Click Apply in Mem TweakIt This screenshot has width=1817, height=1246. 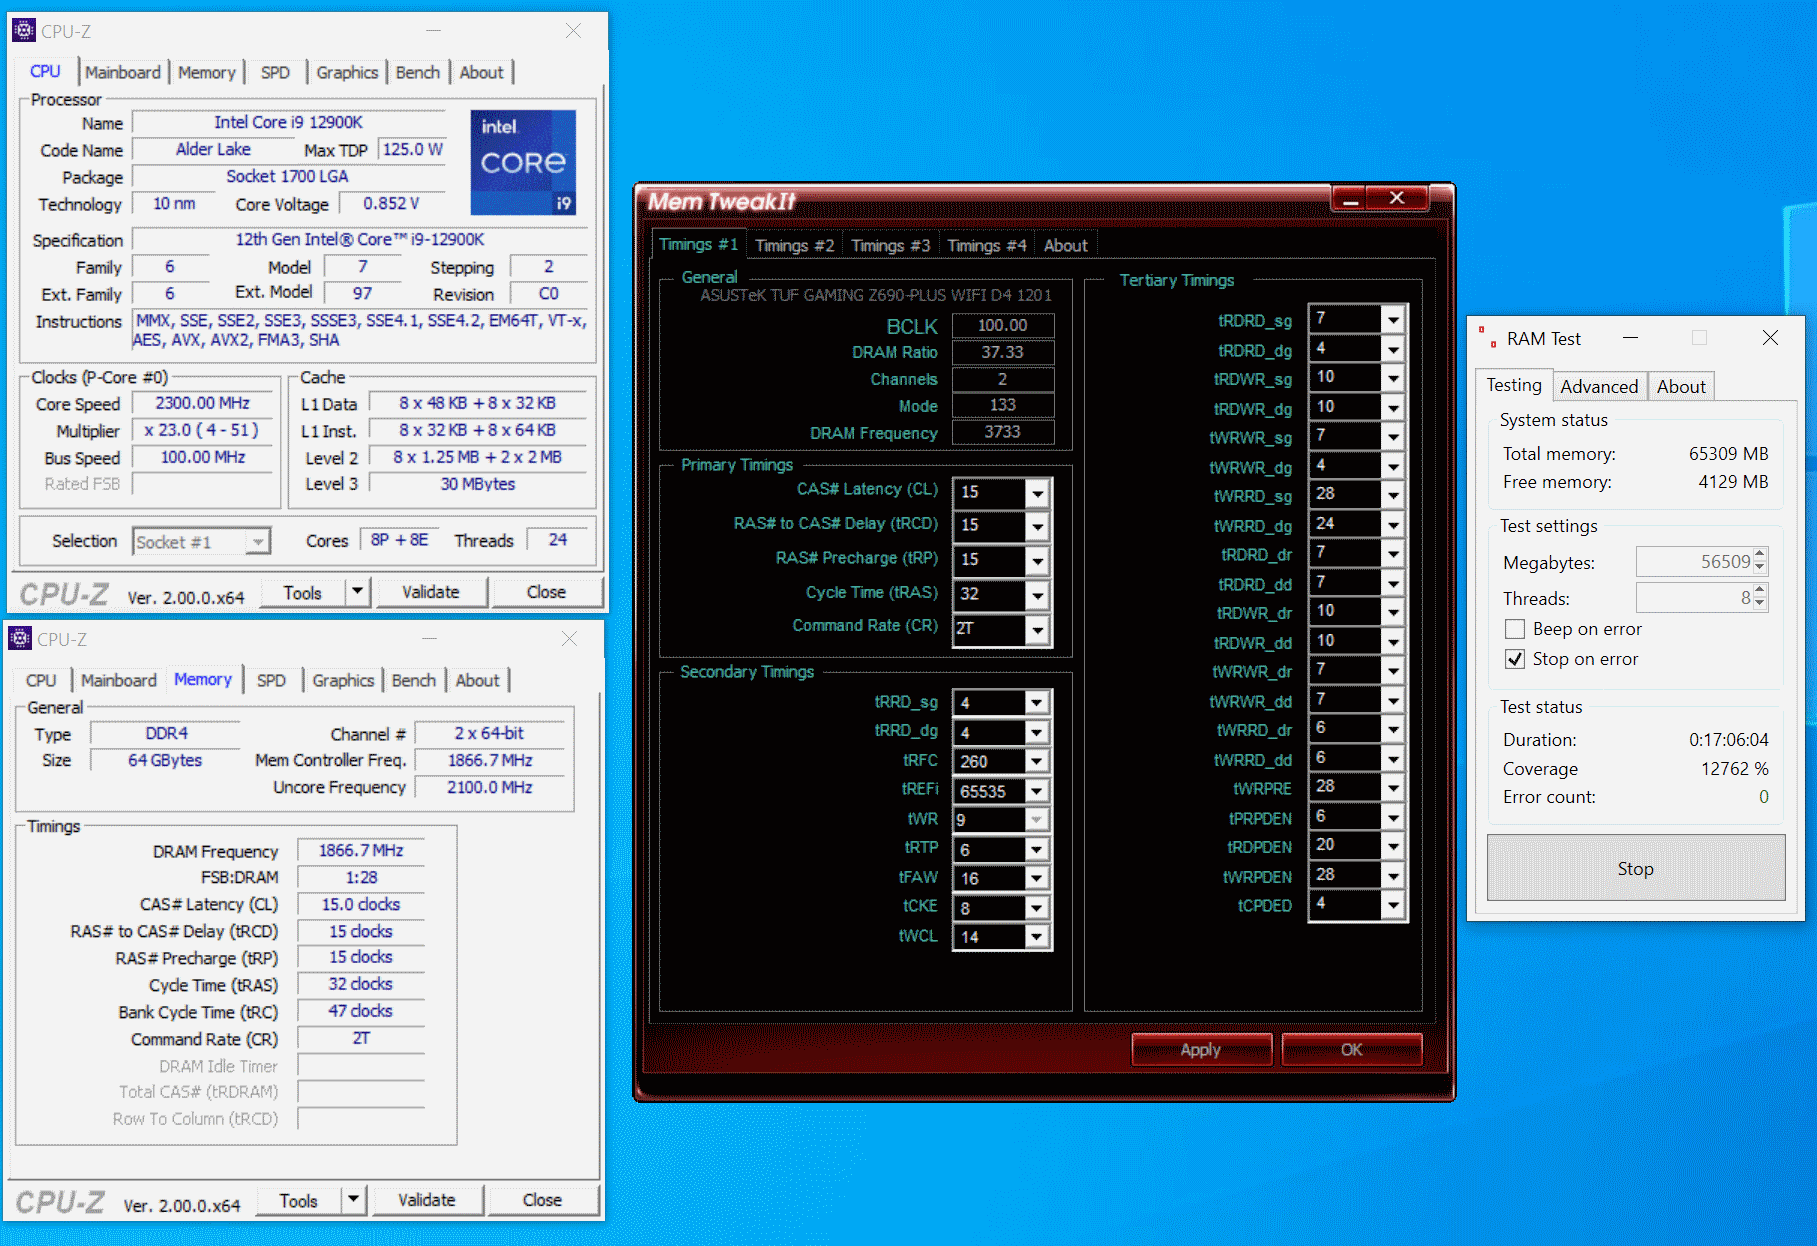1200,1050
